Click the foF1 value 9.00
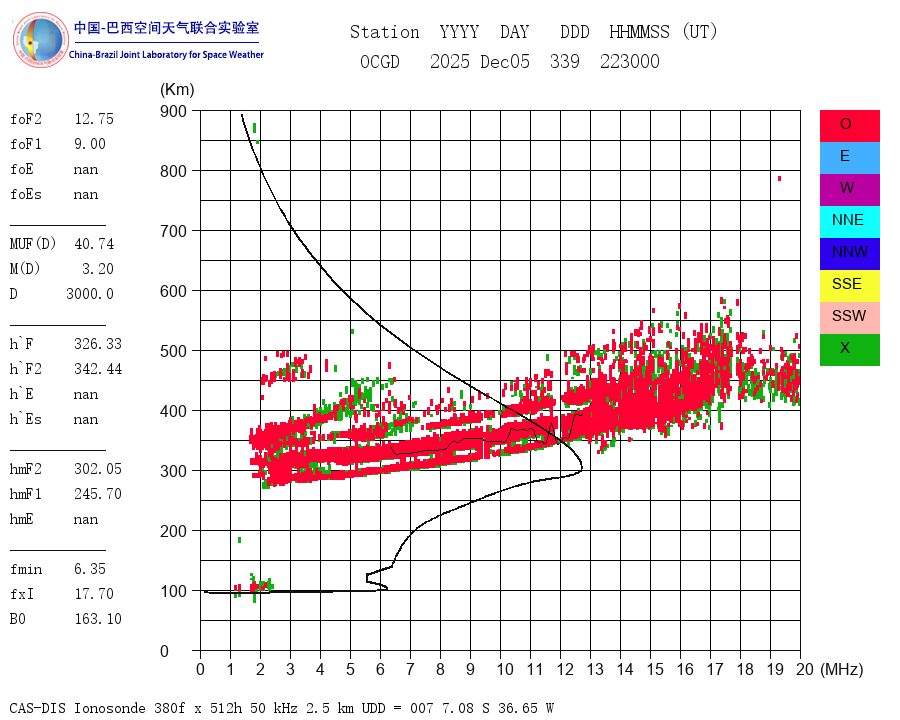Image resolution: width=900 pixels, height=720 pixels. coord(90,144)
